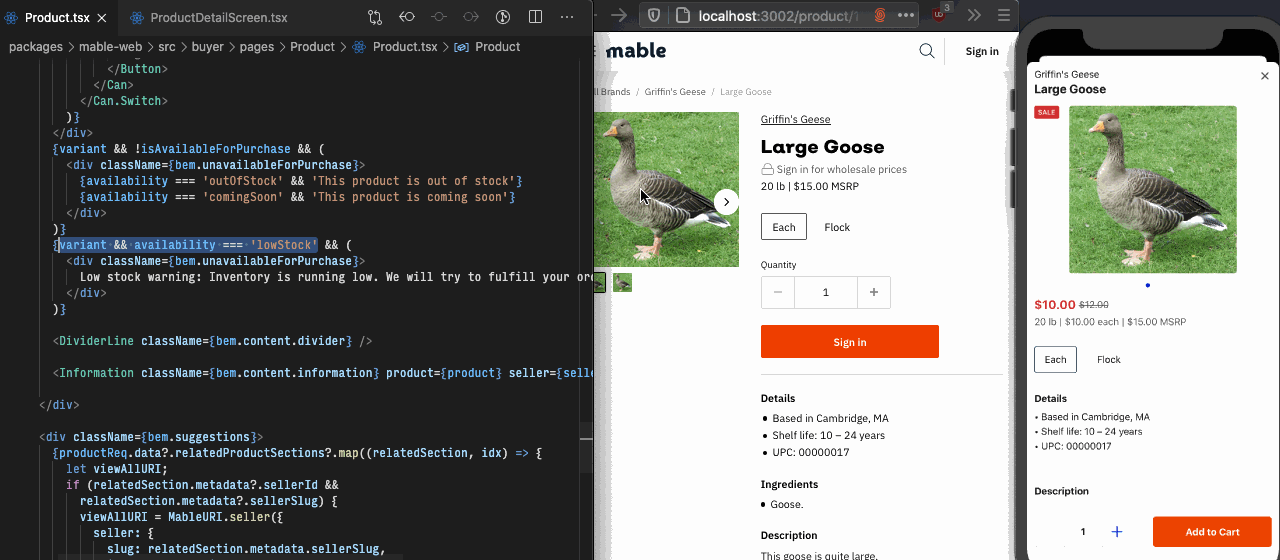Click the page info icon in the address bar
This screenshot has width=1280, height=560.
[683, 15]
